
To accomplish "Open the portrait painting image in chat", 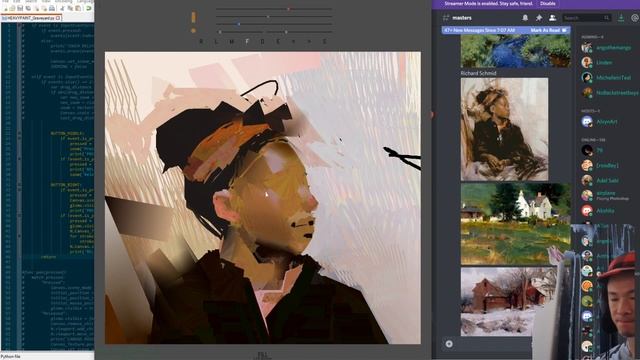I will [504, 129].
